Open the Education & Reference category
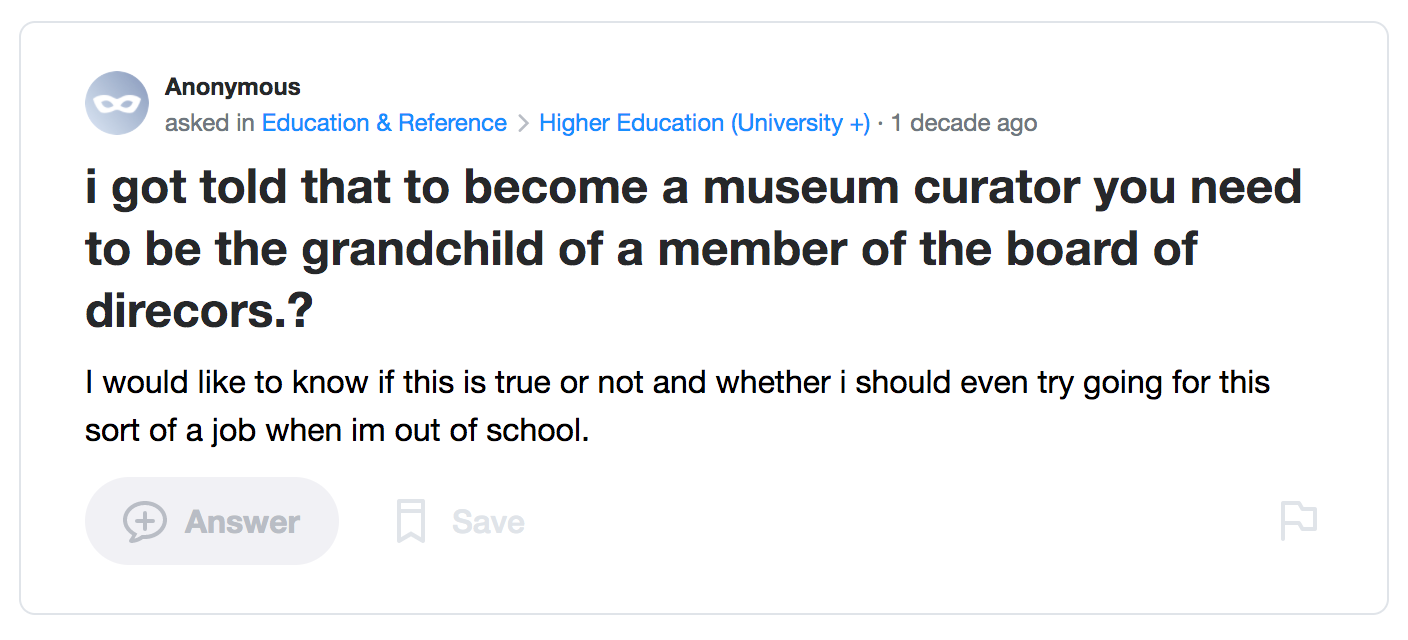 coord(384,123)
